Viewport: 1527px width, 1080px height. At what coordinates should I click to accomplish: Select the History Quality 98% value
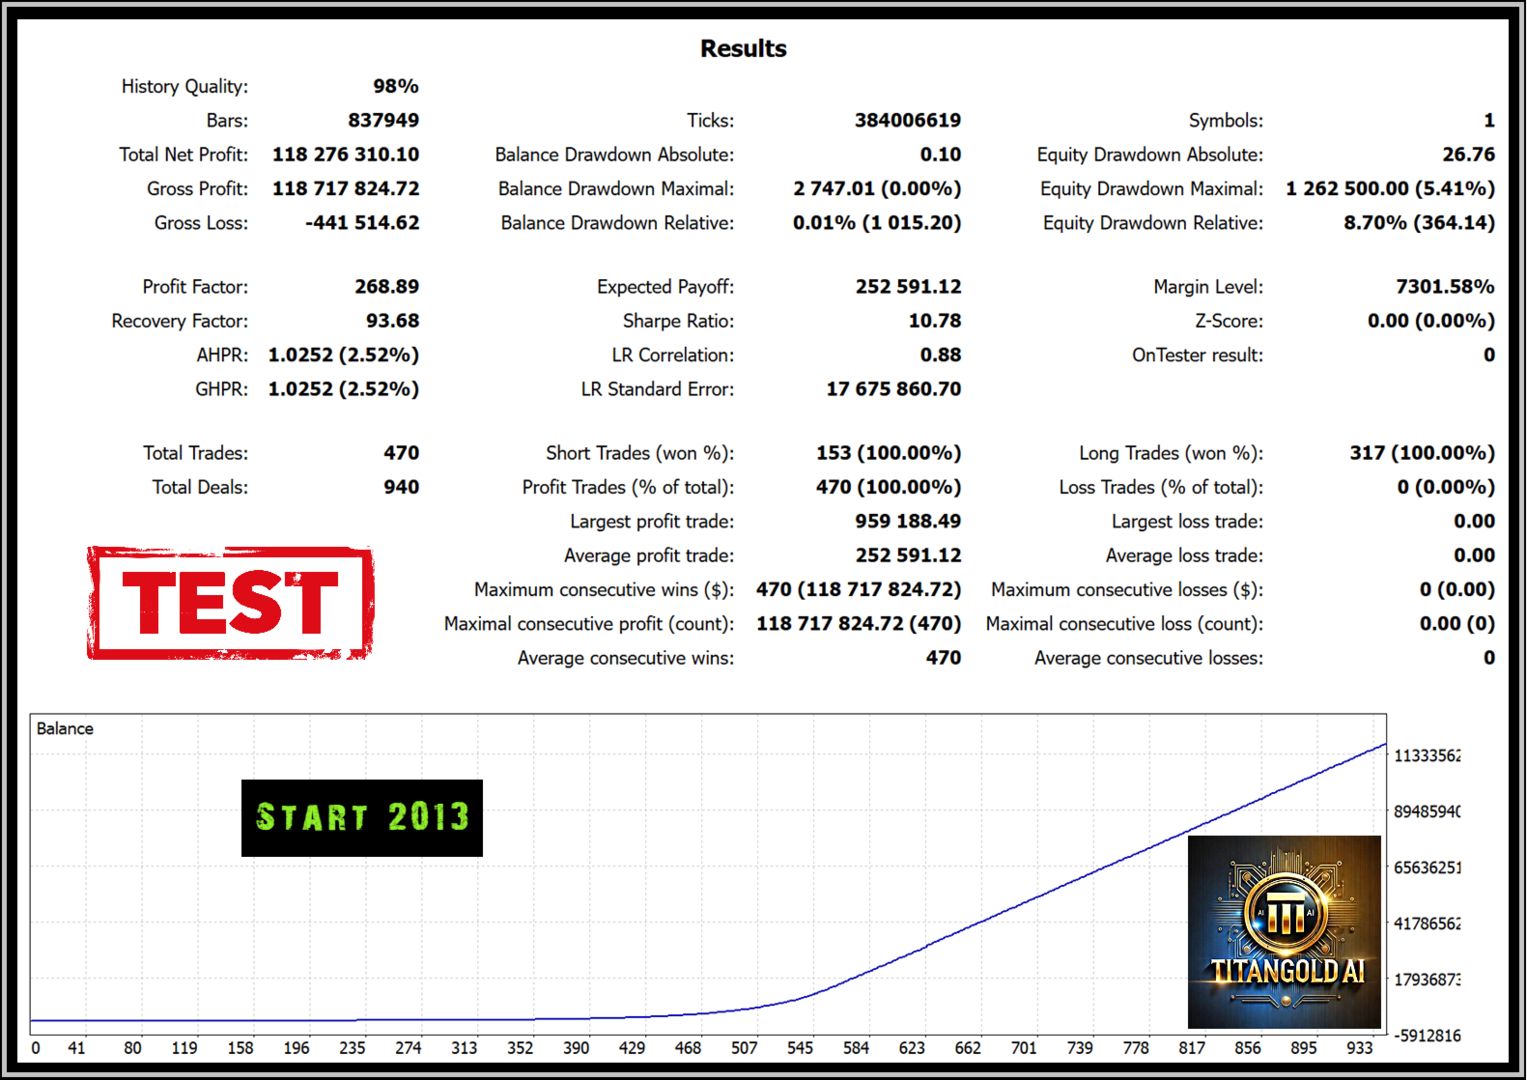[395, 86]
